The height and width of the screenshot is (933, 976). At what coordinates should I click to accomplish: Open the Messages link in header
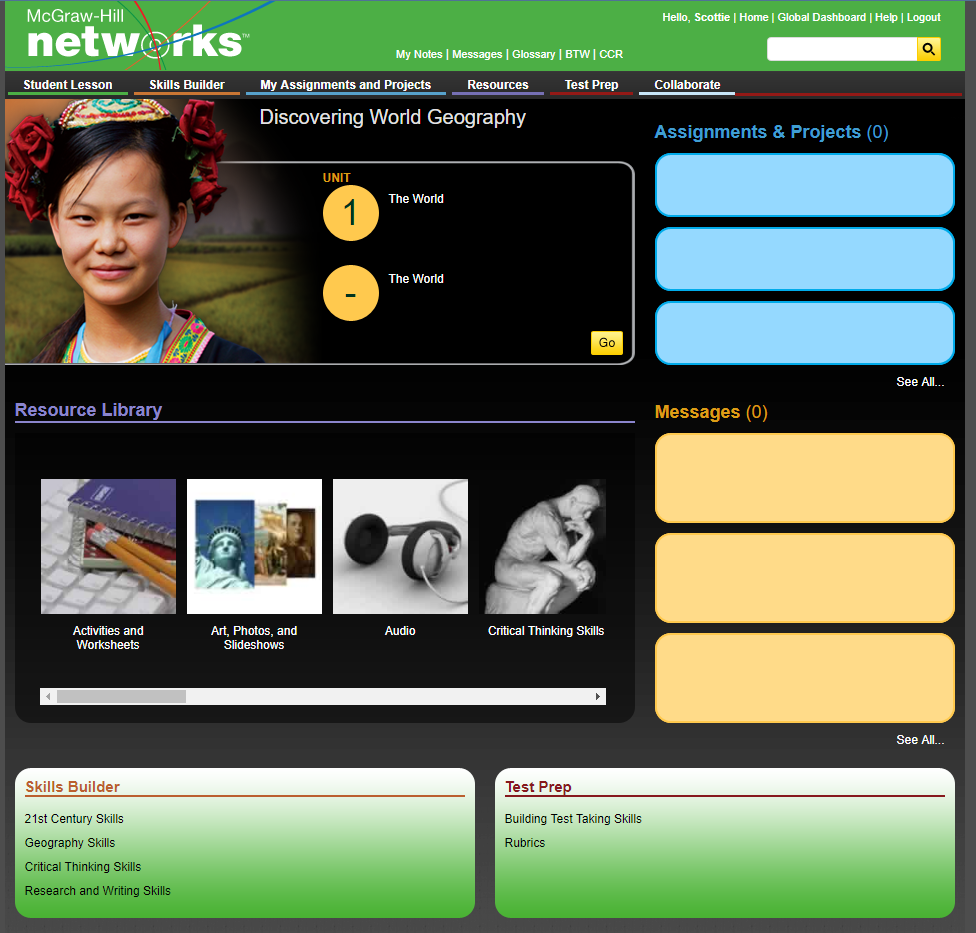(x=477, y=54)
